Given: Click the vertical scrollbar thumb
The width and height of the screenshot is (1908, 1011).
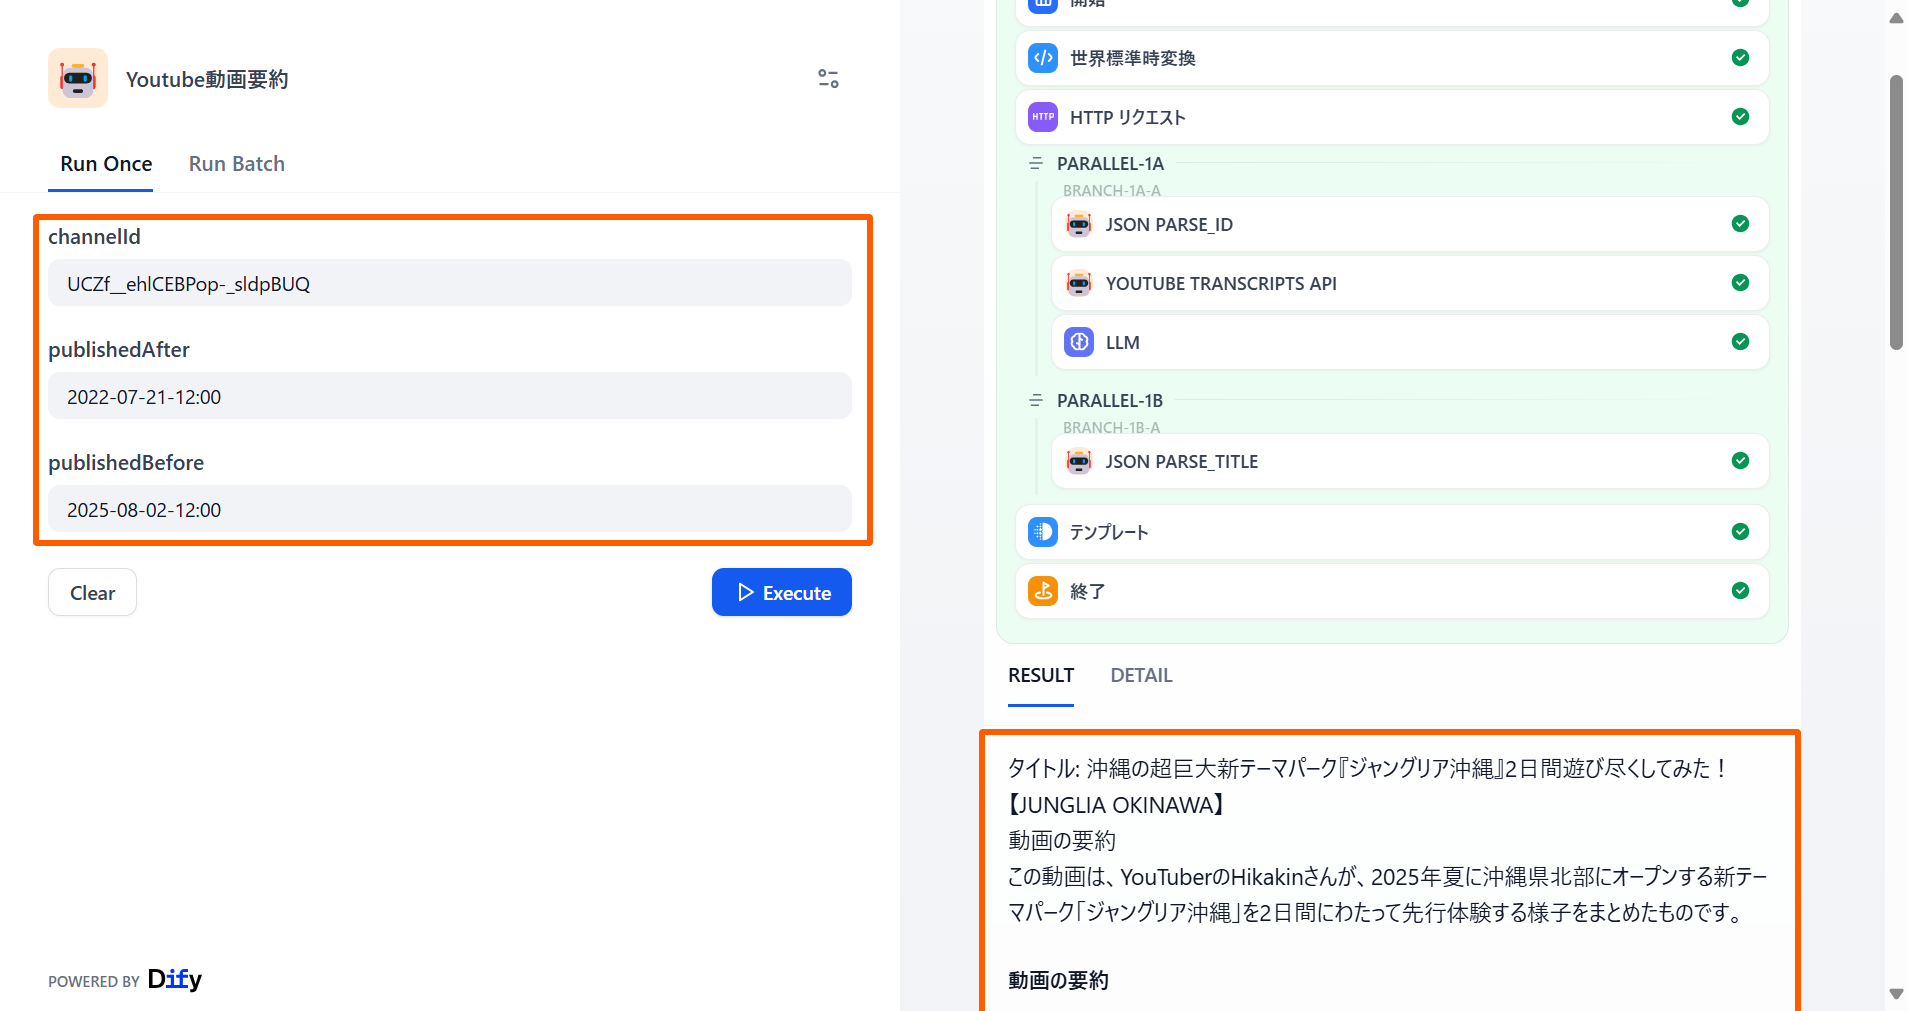Looking at the screenshot, I should click(1895, 212).
